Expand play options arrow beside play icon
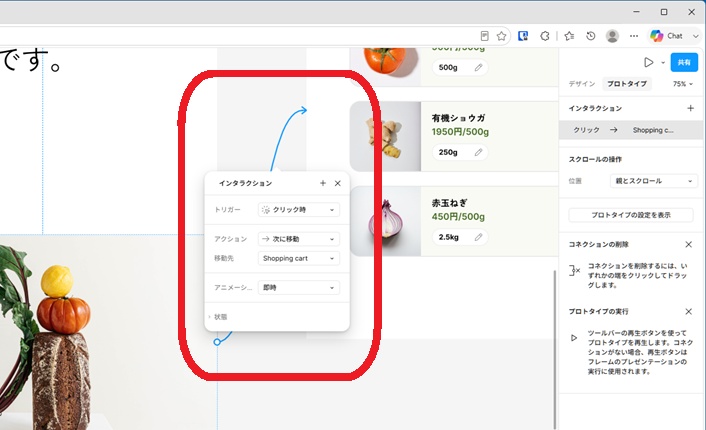The height and width of the screenshot is (430, 706). [x=663, y=63]
